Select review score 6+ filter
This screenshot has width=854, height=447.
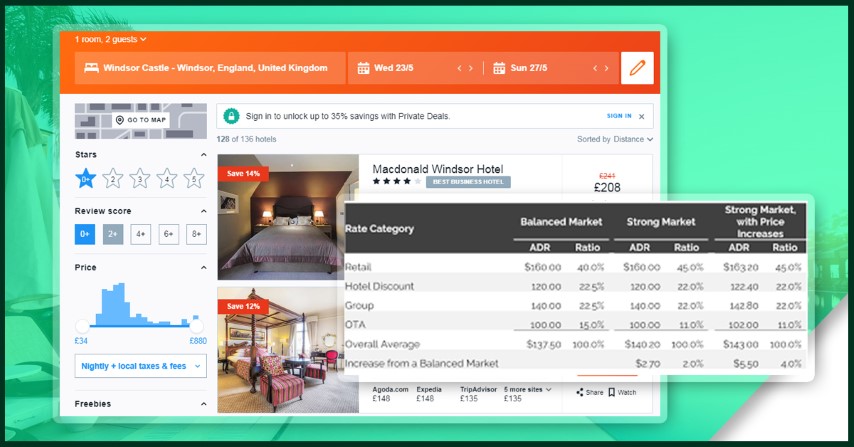[x=168, y=234]
